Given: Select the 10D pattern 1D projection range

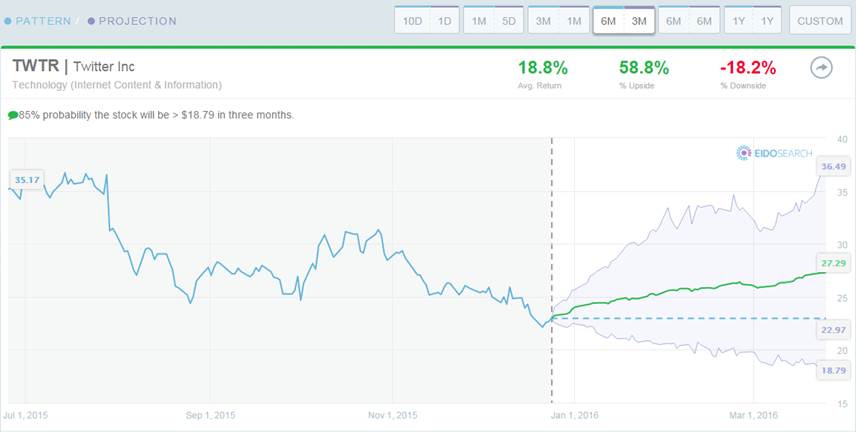Looking at the screenshot, I should pyautogui.click(x=427, y=21).
